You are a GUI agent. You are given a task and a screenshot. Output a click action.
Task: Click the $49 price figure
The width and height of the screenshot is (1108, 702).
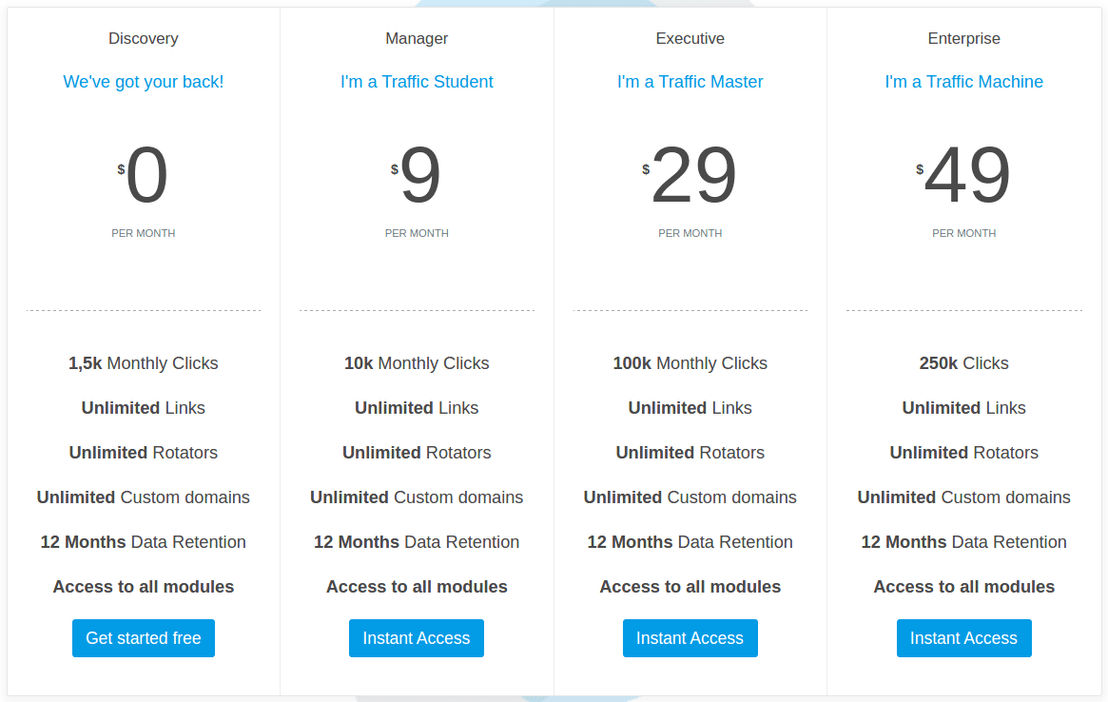point(964,175)
